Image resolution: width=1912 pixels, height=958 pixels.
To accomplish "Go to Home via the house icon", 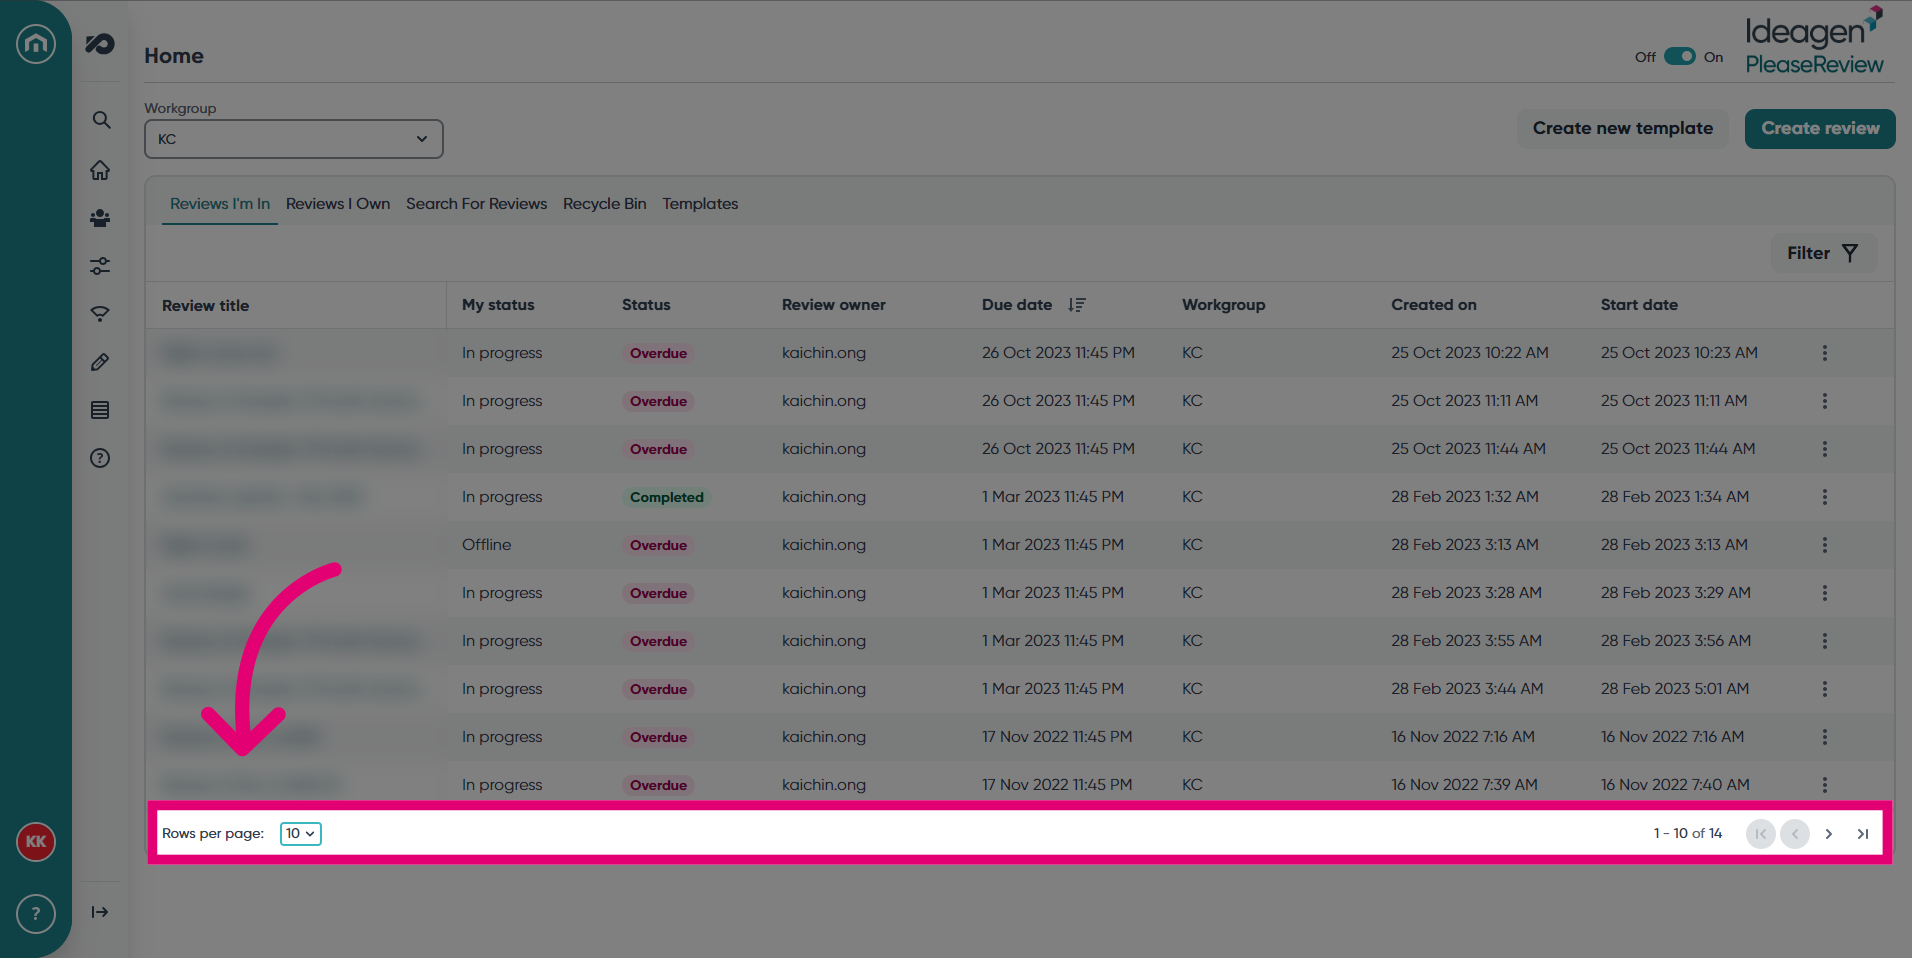I will pos(100,170).
